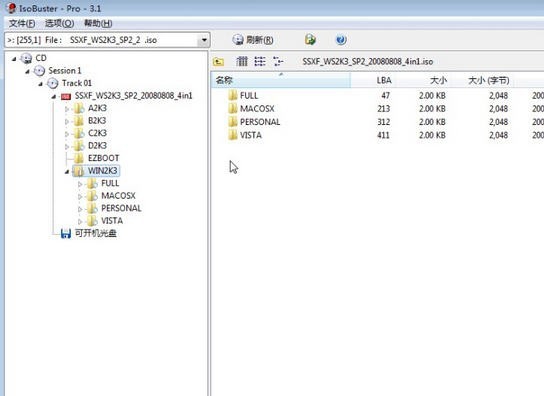This screenshot has width=544, height=396.
Task: Open the drive/file selection dropdown arrow
Action: click(204, 40)
